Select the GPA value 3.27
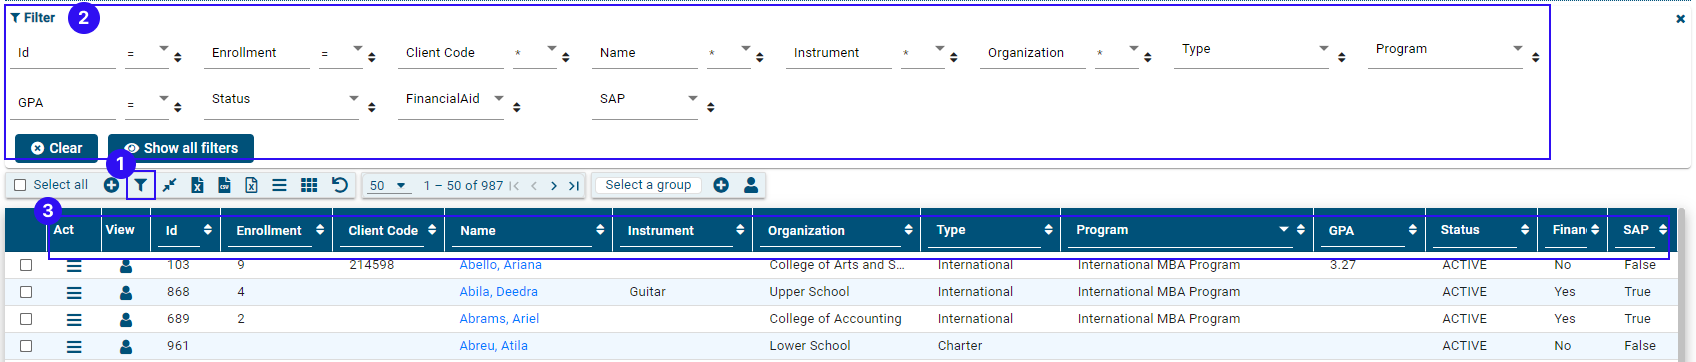This screenshot has height=362, width=1696. [x=1343, y=265]
